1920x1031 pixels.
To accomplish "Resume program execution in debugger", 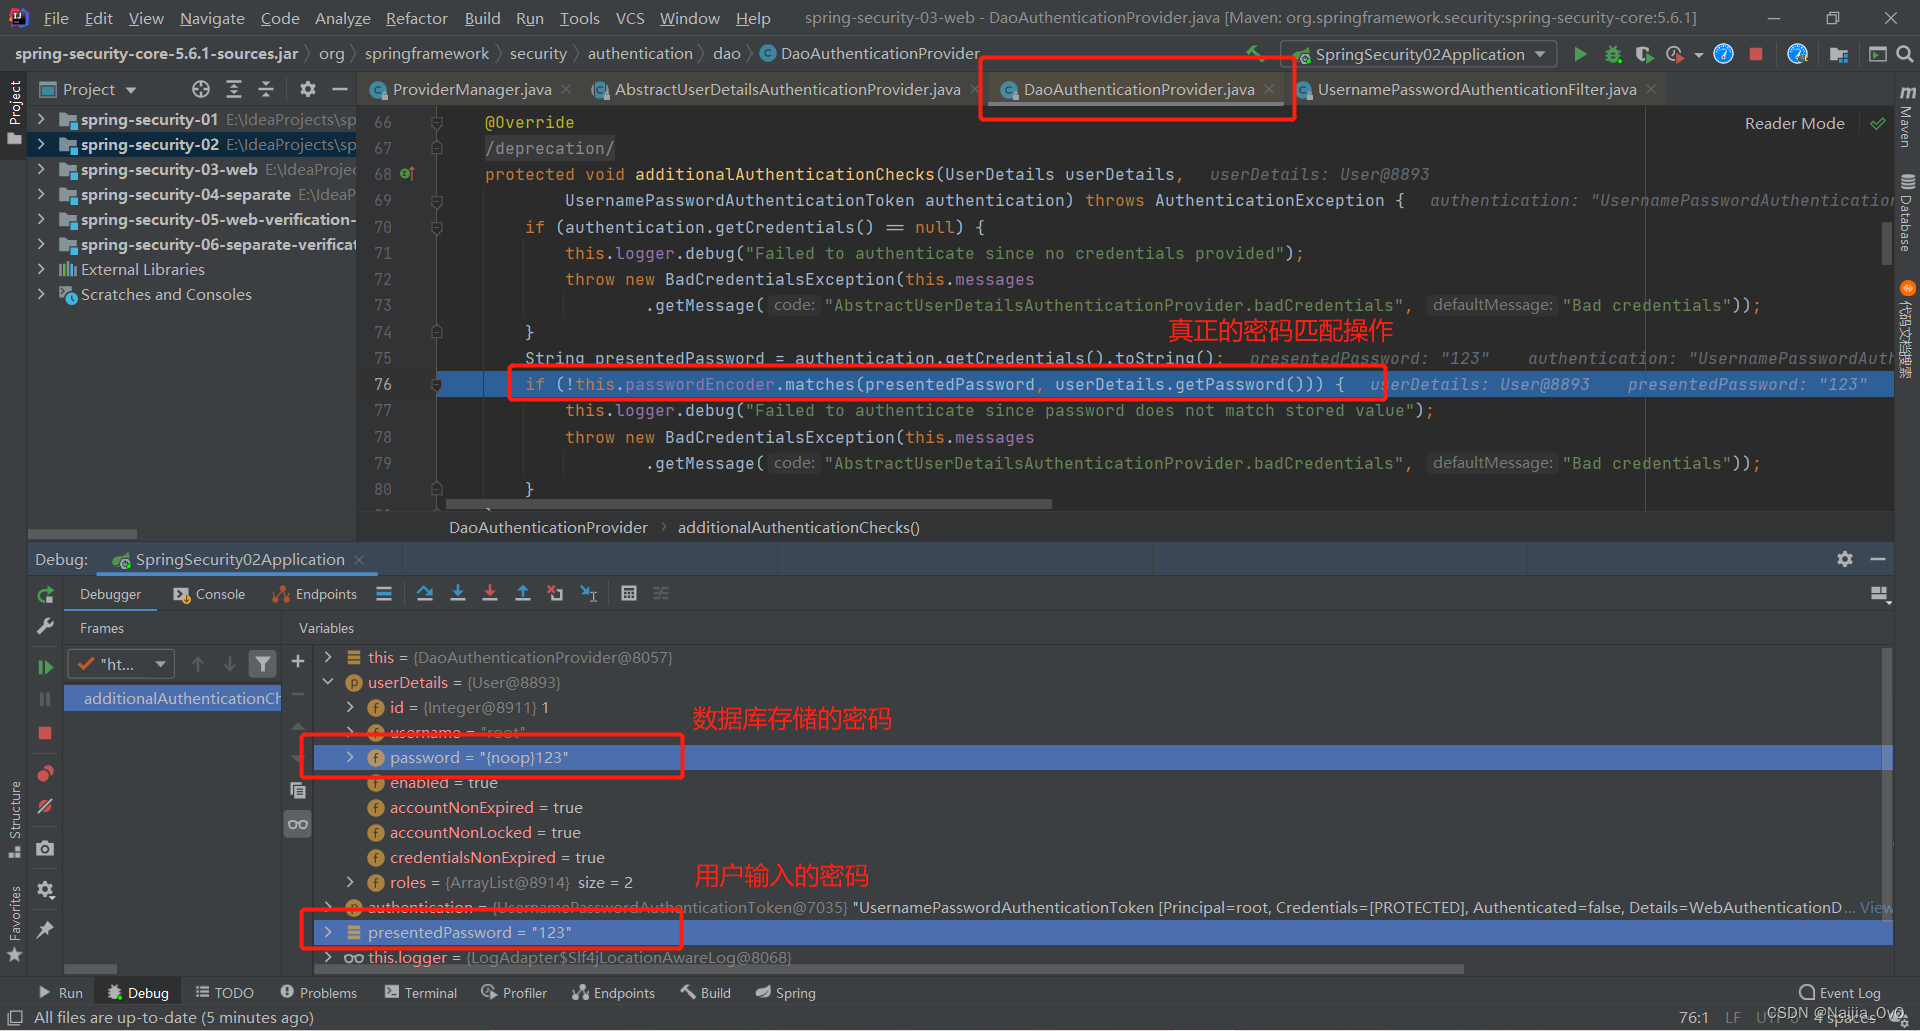I will (x=45, y=667).
